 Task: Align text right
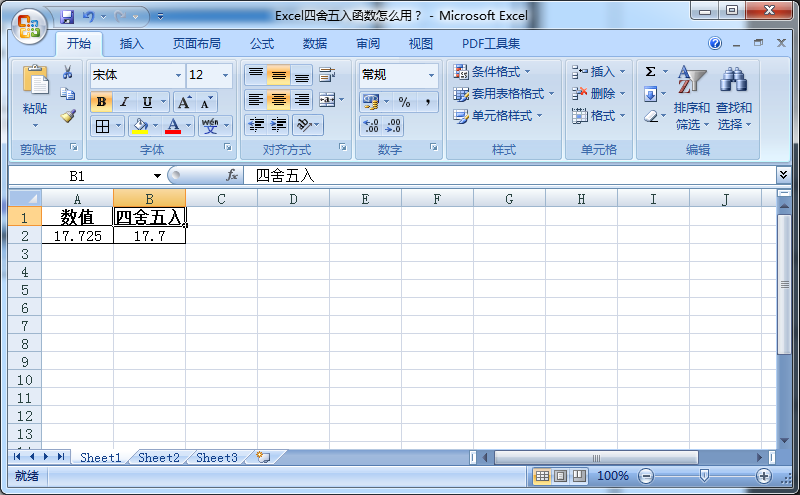302,100
